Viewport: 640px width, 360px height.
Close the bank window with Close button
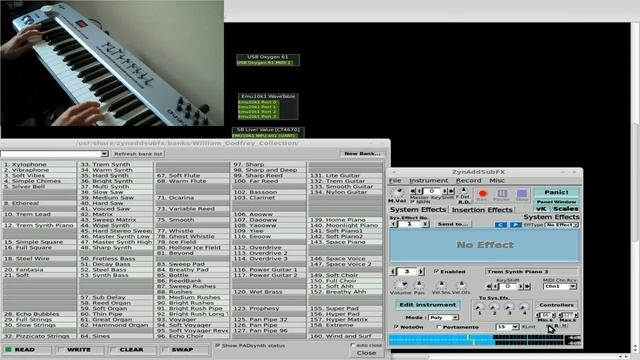click(x=367, y=353)
